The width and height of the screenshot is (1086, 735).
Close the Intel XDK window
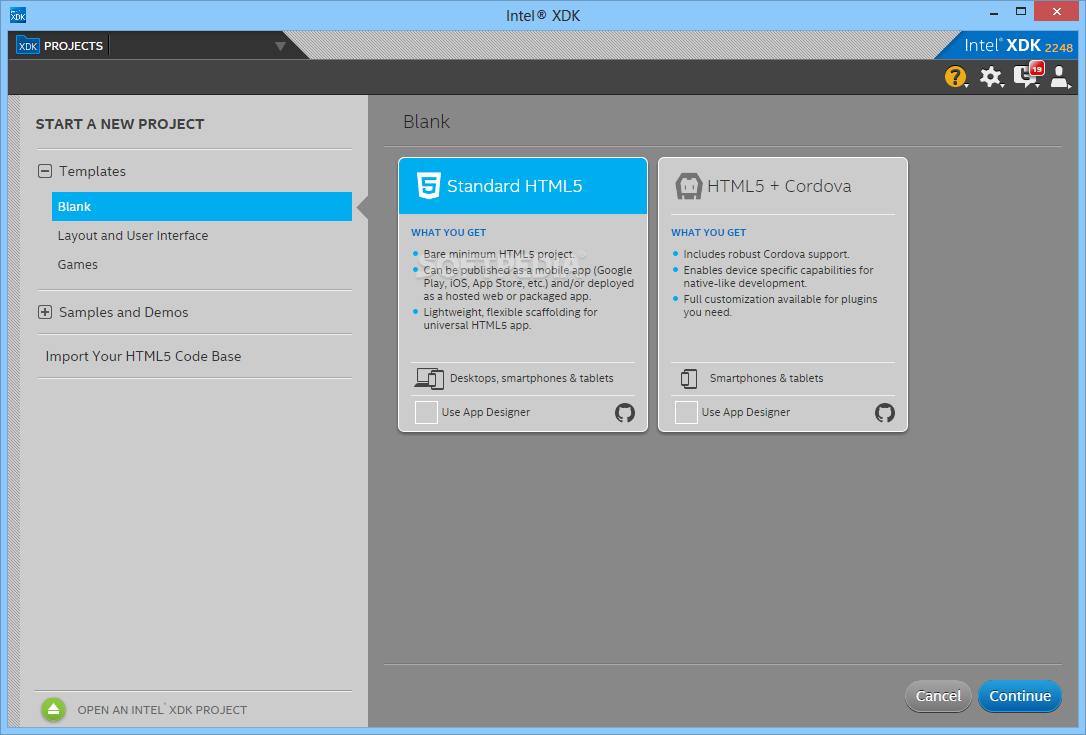pyautogui.click(x=1056, y=11)
